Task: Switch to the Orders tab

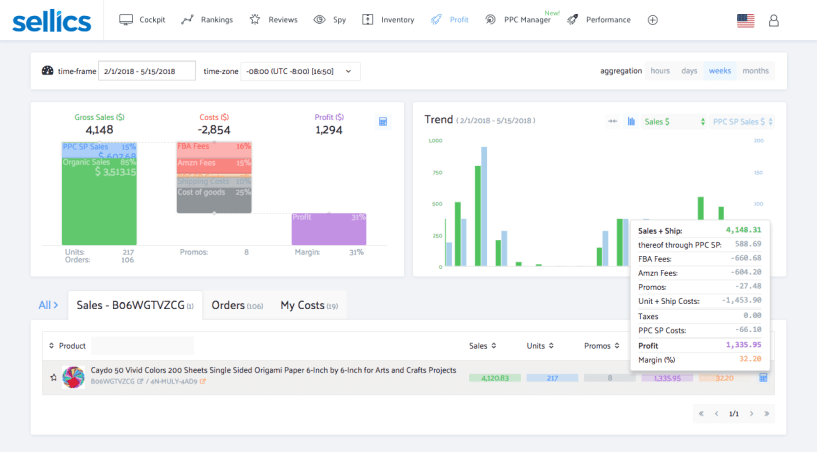Action: [x=236, y=305]
